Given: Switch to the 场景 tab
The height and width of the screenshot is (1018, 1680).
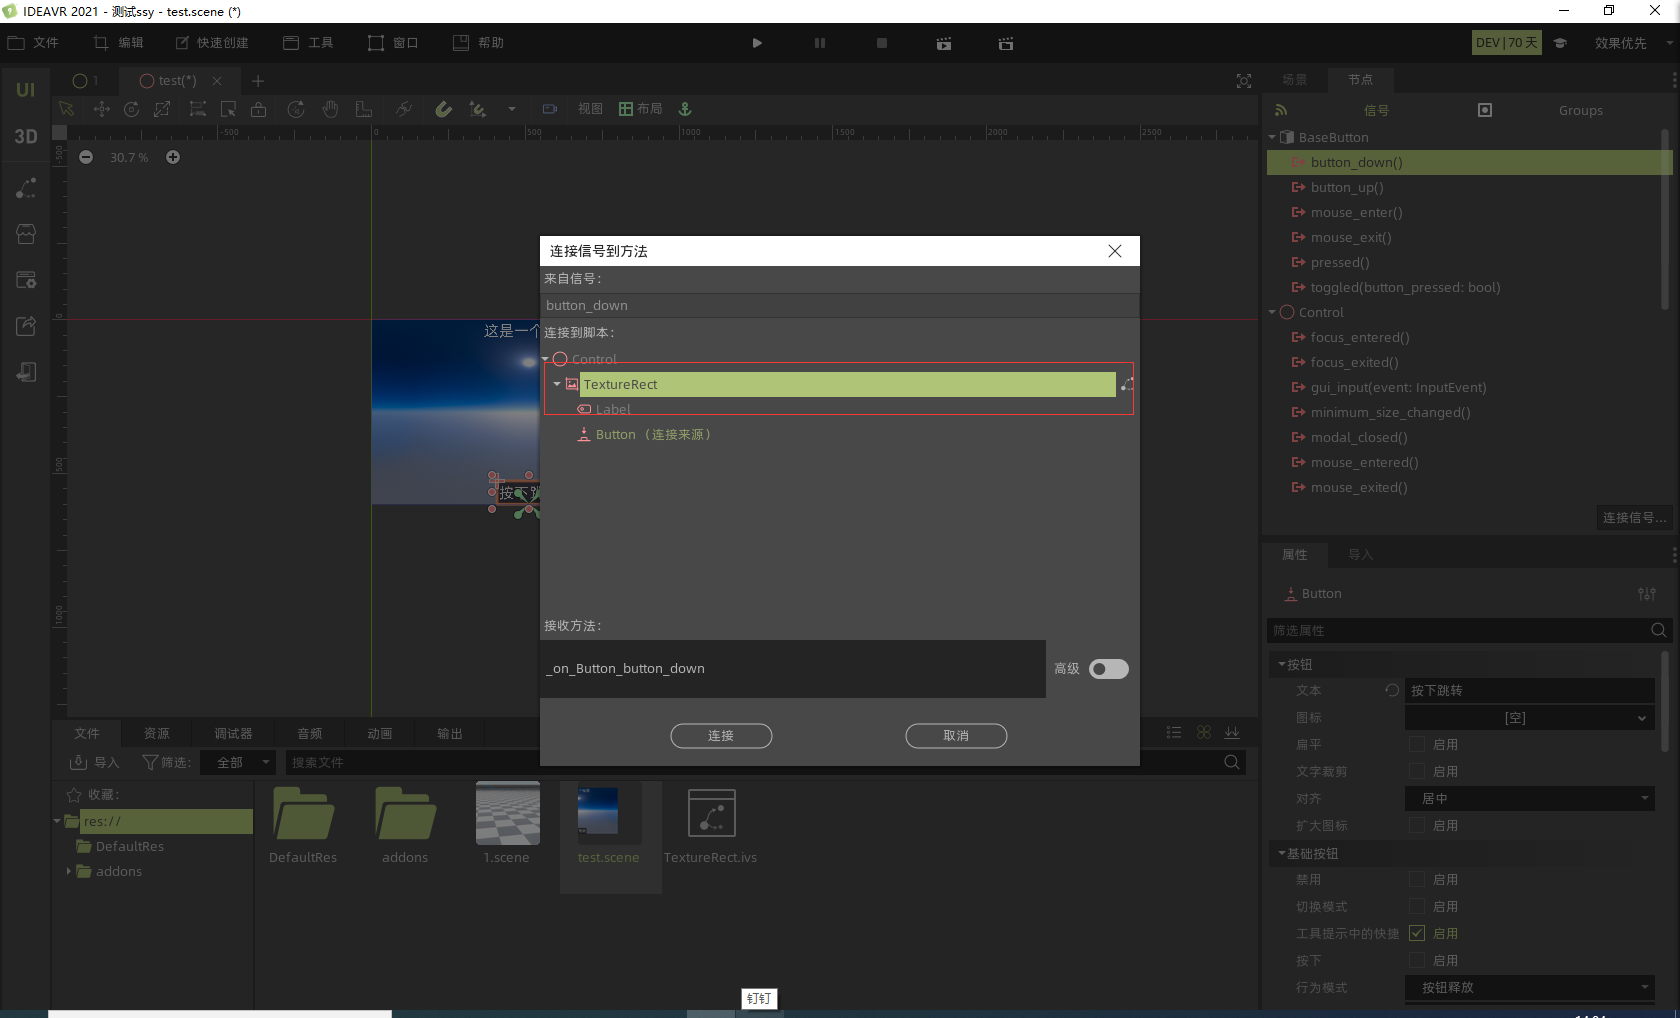Looking at the screenshot, I should pyautogui.click(x=1295, y=79).
